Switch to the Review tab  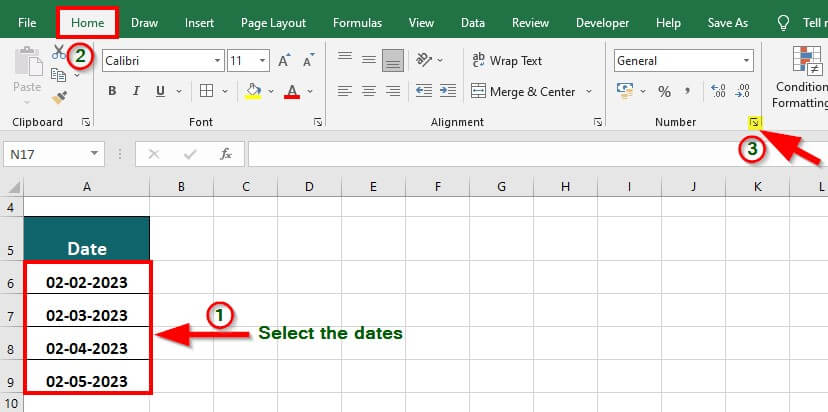click(530, 23)
